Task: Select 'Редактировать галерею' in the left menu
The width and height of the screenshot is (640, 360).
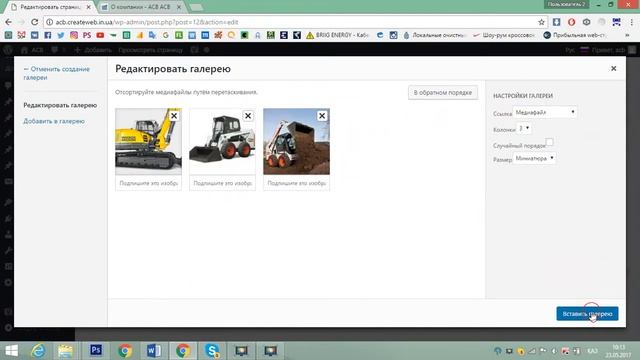Action: (60, 105)
